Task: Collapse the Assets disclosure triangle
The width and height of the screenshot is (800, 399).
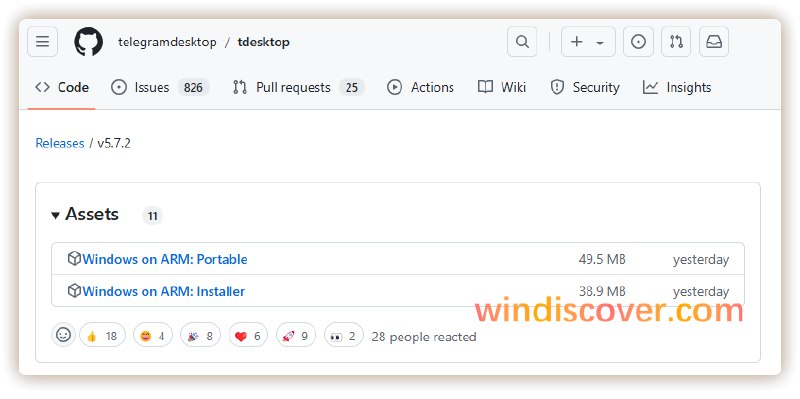Action: [x=55, y=215]
